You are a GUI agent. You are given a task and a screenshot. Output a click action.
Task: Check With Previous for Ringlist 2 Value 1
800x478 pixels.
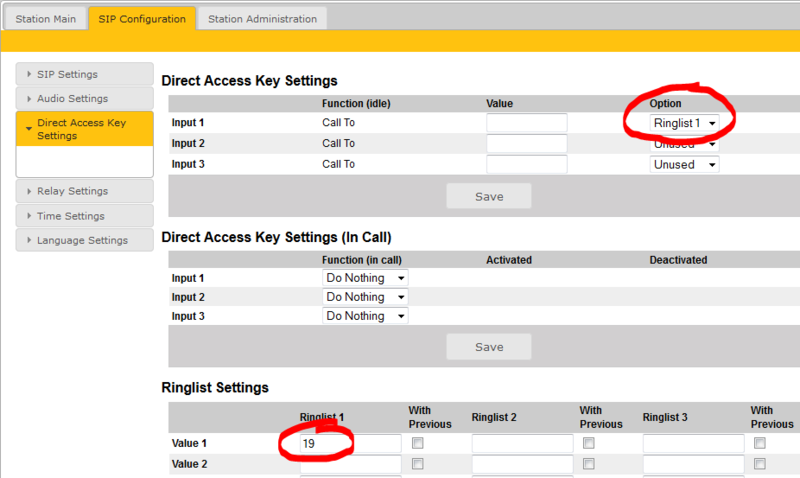click(589, 443)
